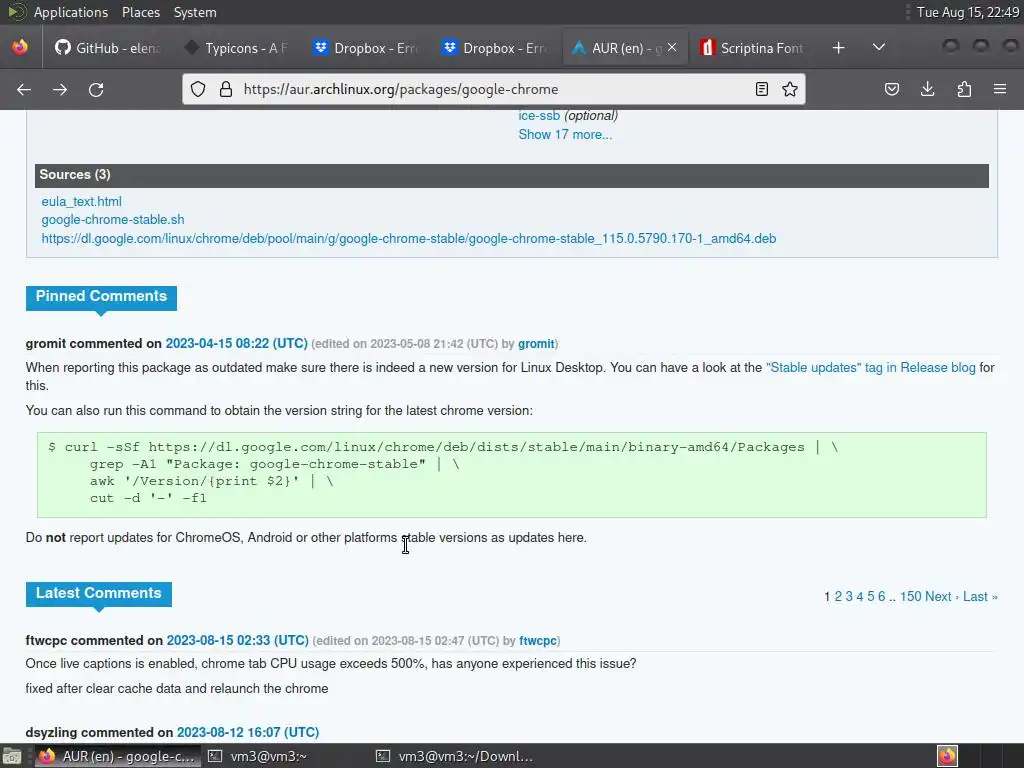Open the pinned comment date 2023-04-15 08:22
Screen dimensions: 1024x768
pyautogui.click(x=236, y=344)
